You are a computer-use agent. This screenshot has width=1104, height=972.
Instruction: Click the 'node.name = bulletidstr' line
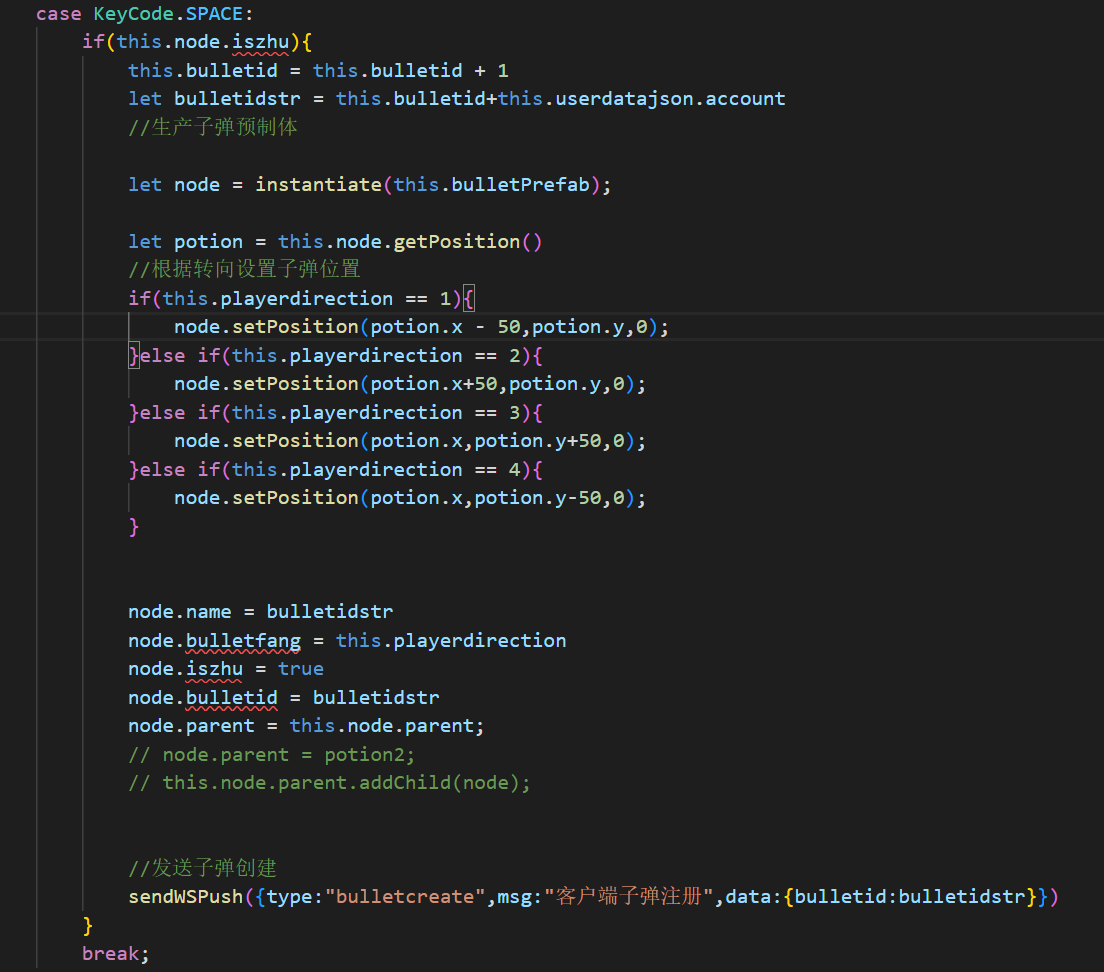261,612
